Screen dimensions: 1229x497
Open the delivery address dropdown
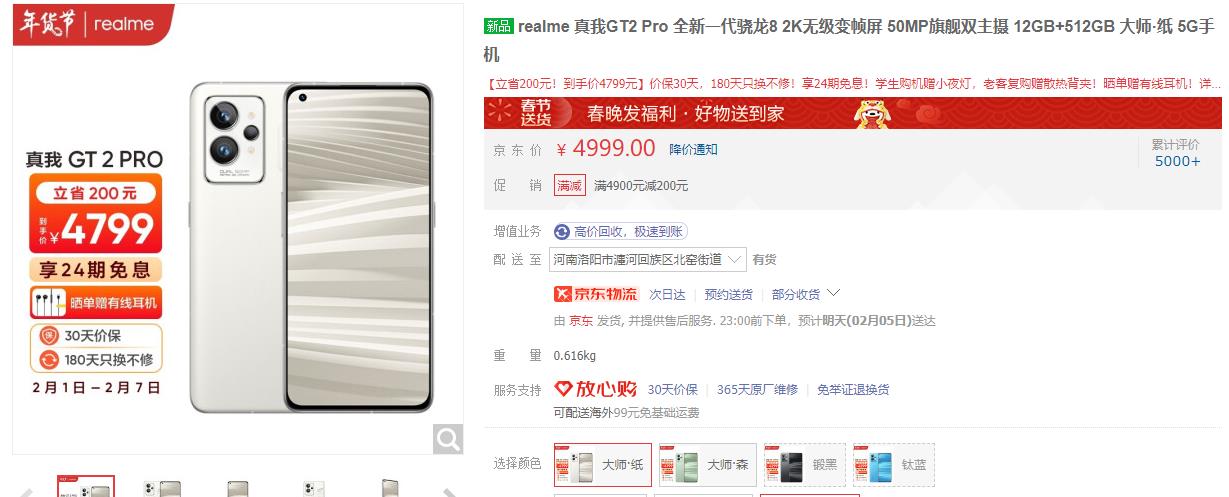(x=648, y=259)
